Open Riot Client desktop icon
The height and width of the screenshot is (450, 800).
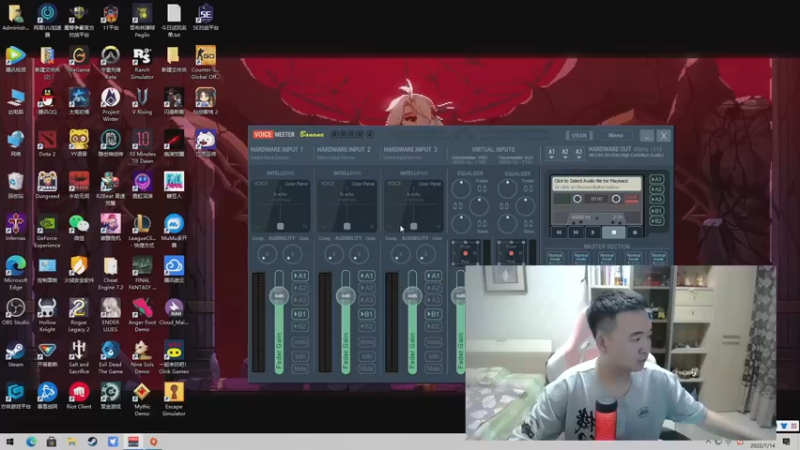pos(79,396)
